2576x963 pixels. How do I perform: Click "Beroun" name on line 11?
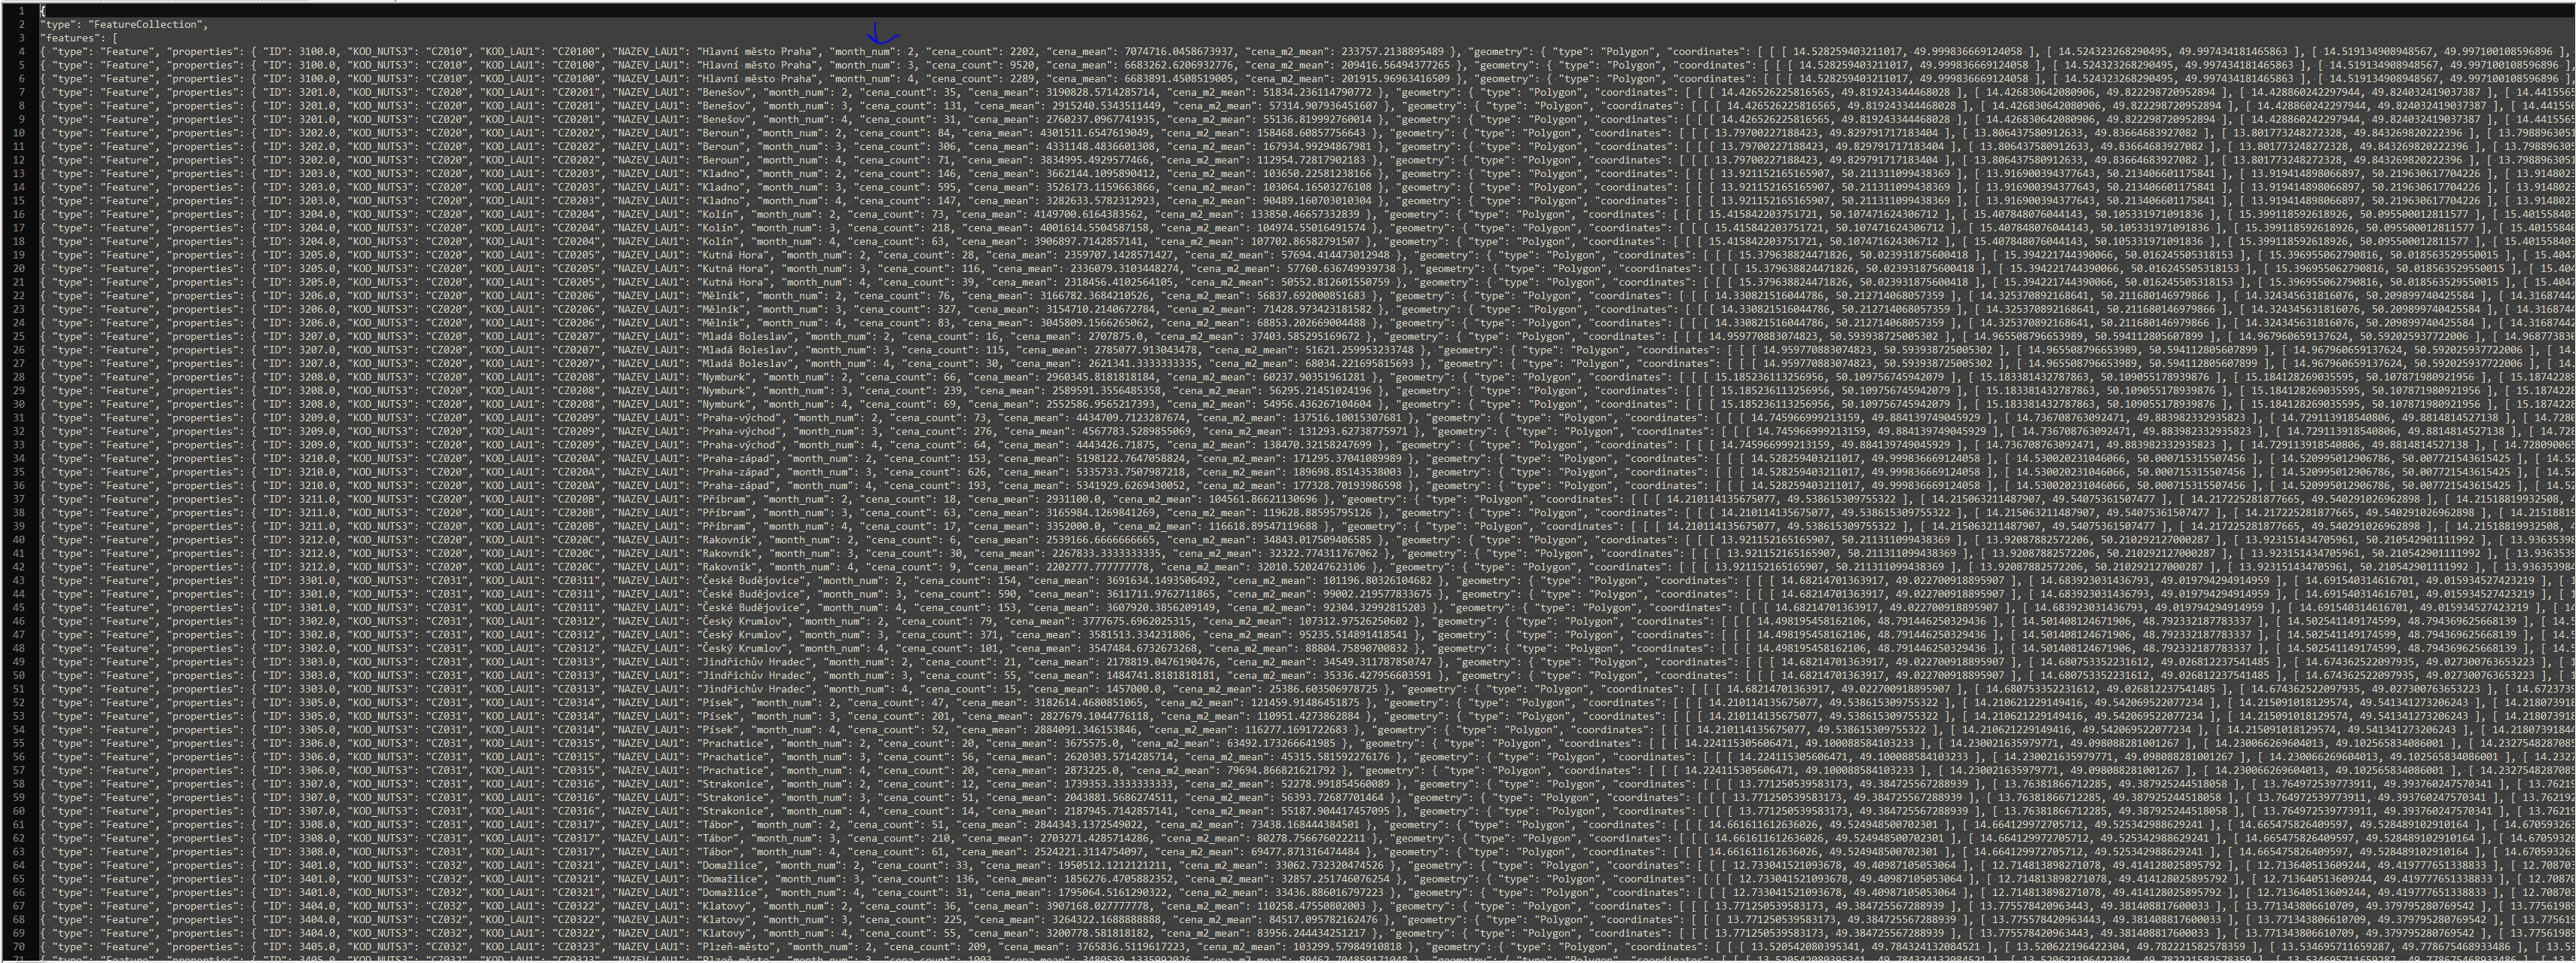tap(721, 147)
